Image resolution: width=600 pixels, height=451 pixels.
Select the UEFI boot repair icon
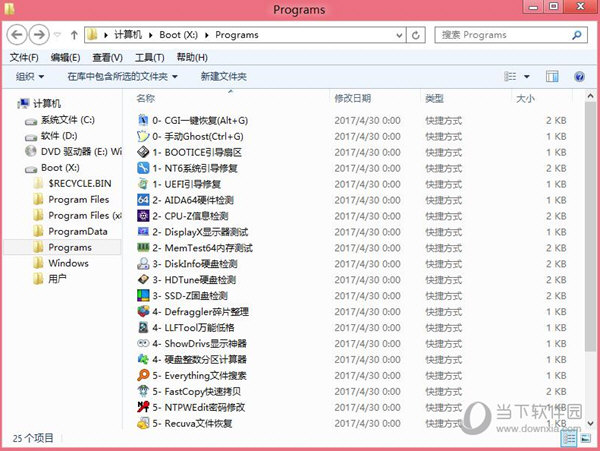click(143, 184)
